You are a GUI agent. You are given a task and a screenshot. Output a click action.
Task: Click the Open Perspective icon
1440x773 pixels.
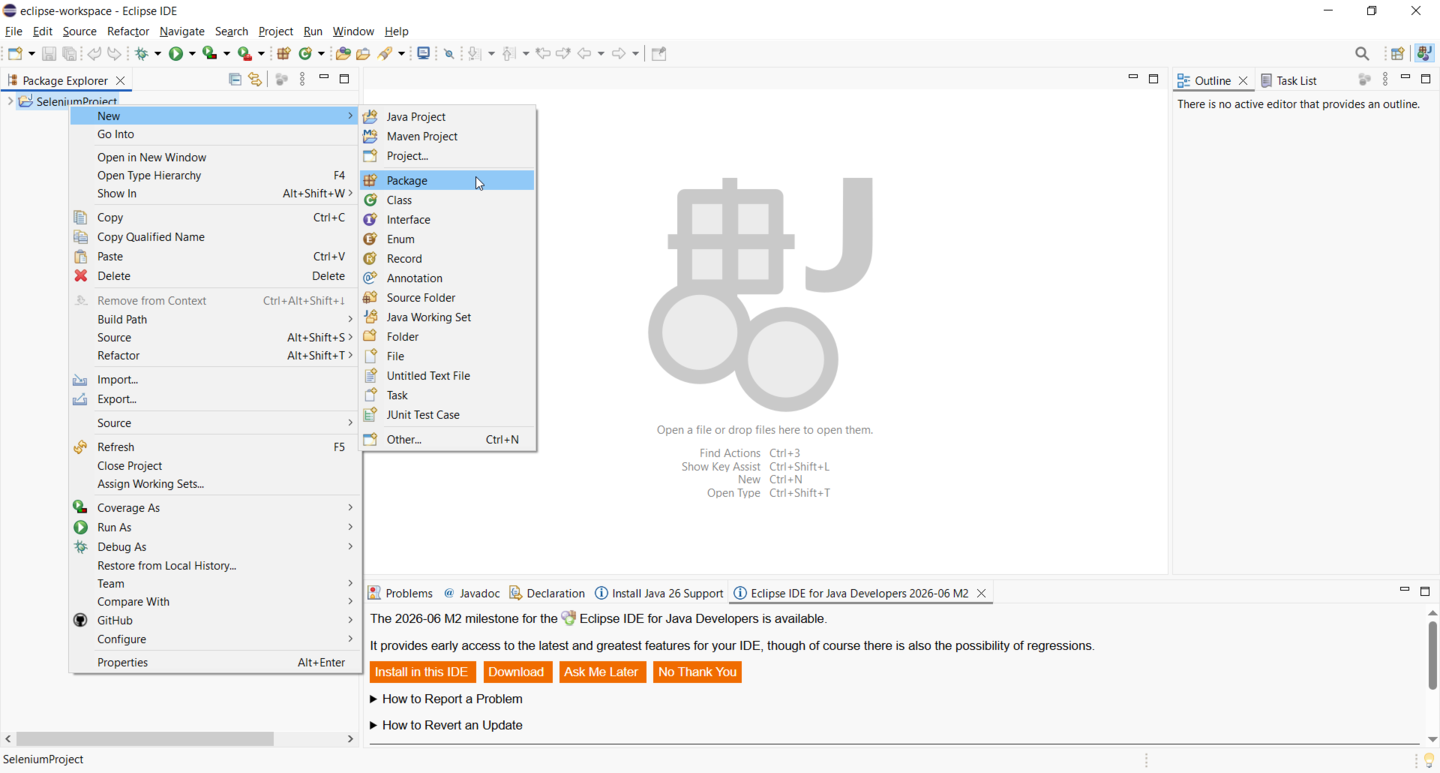(x=1398, y=54)
